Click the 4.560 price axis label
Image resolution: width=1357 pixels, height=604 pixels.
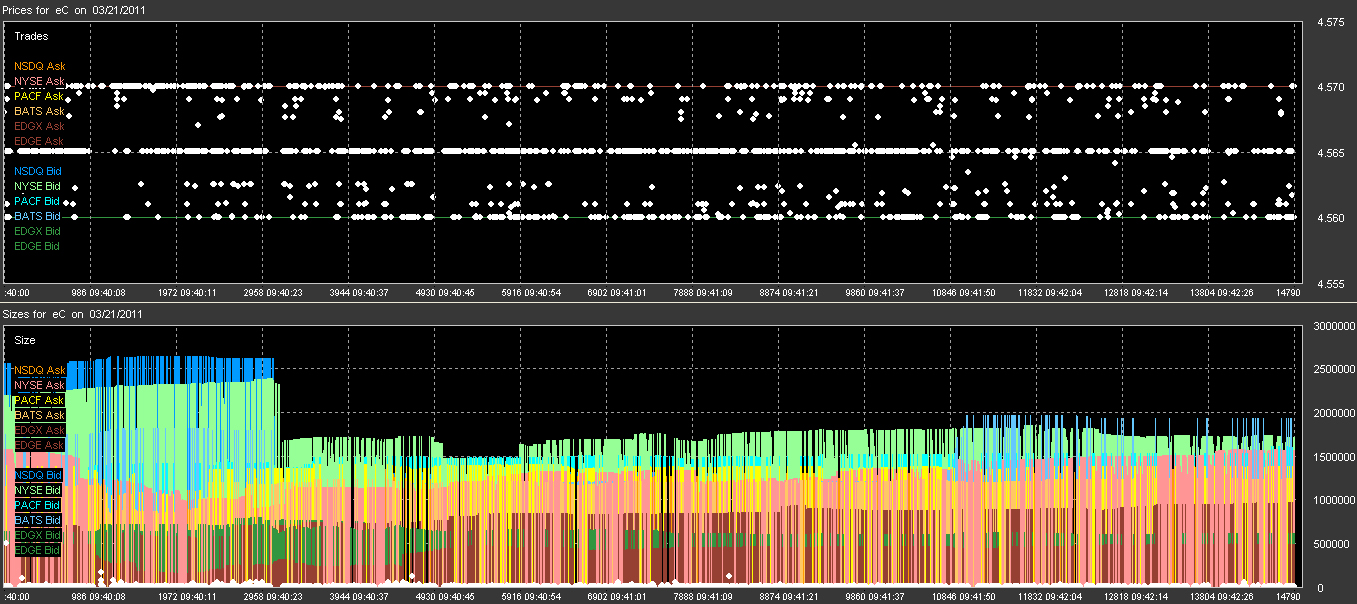(1331, 218)
